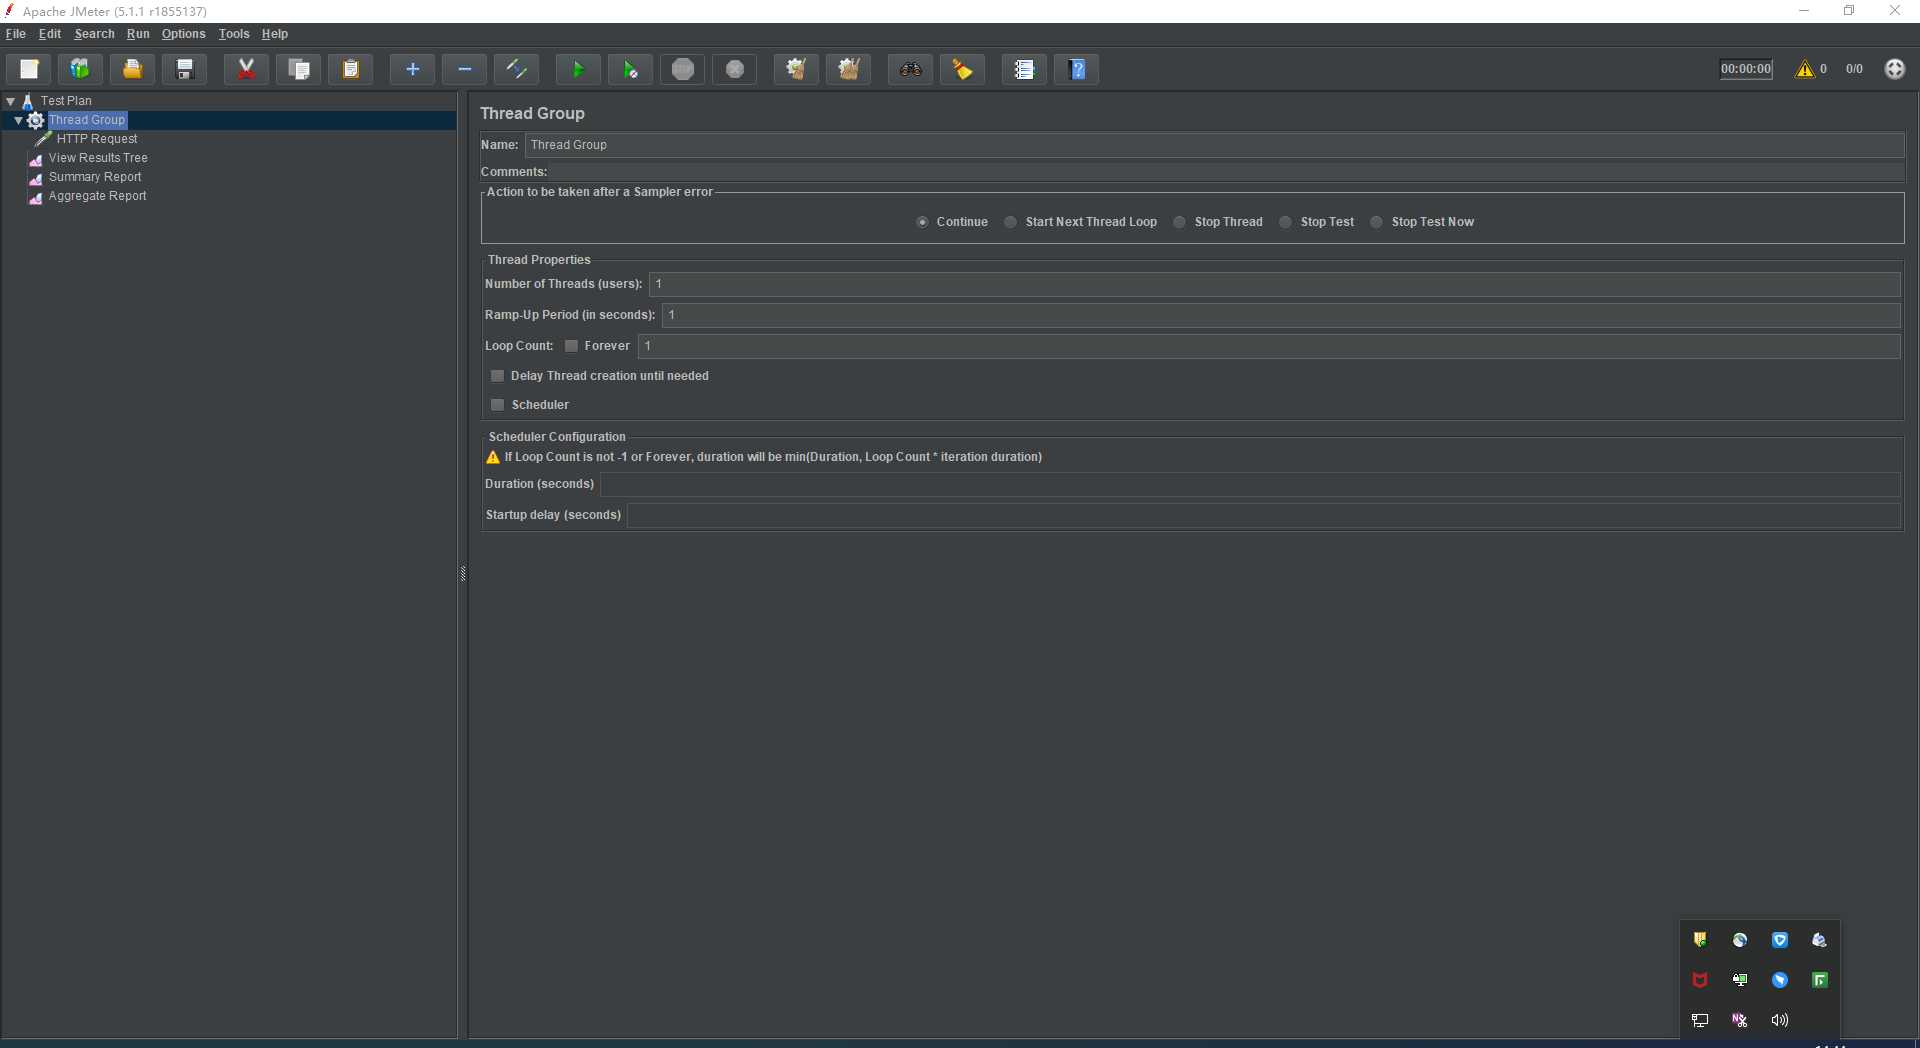1920x1048 pixels.
Task: Click the Reset Search icon
Action: [962, 69]
